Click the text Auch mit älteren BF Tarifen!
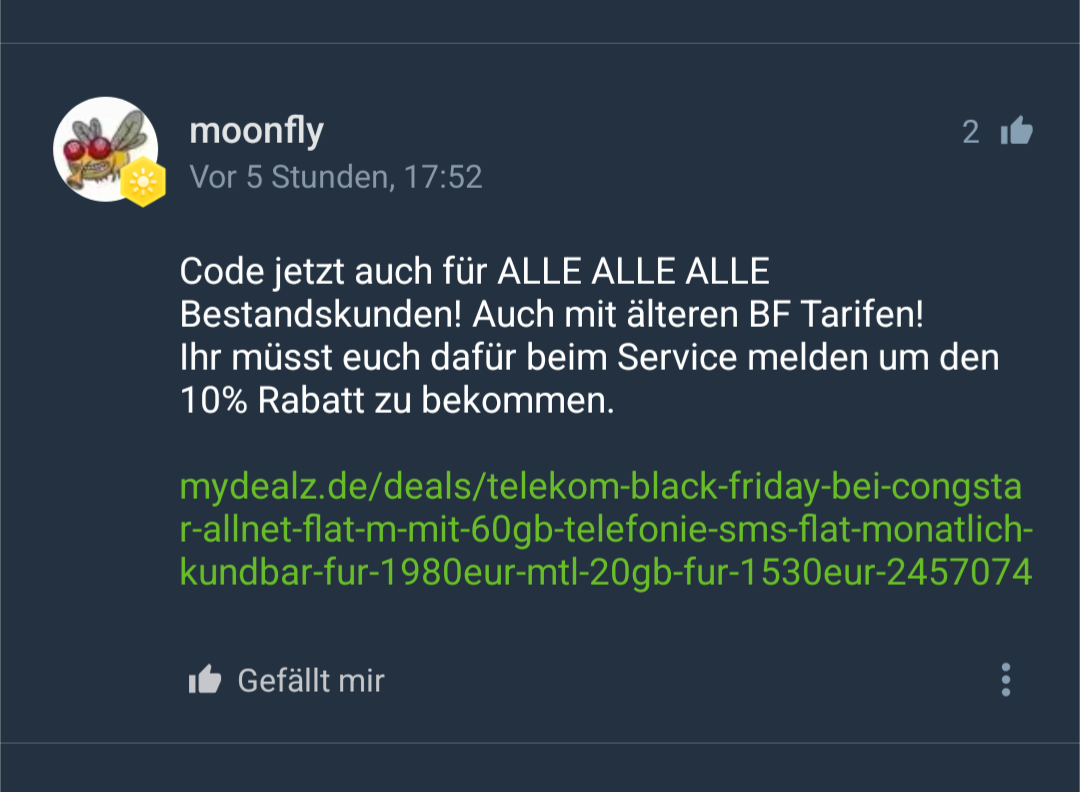This screenshot has height=792, width=1080. coord(698,315)
